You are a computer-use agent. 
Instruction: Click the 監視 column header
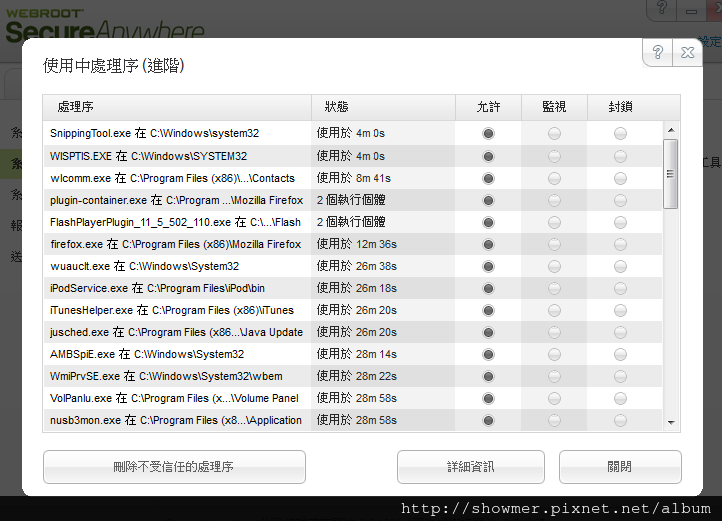coord(554,107)
